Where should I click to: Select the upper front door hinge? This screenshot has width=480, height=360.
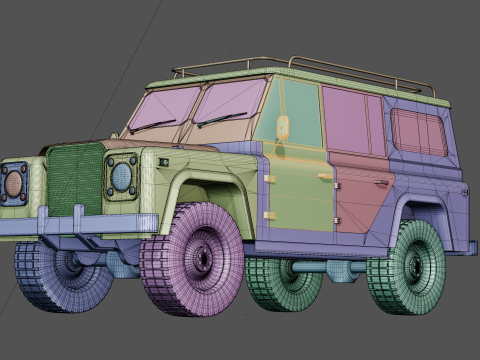click(270, 179)
